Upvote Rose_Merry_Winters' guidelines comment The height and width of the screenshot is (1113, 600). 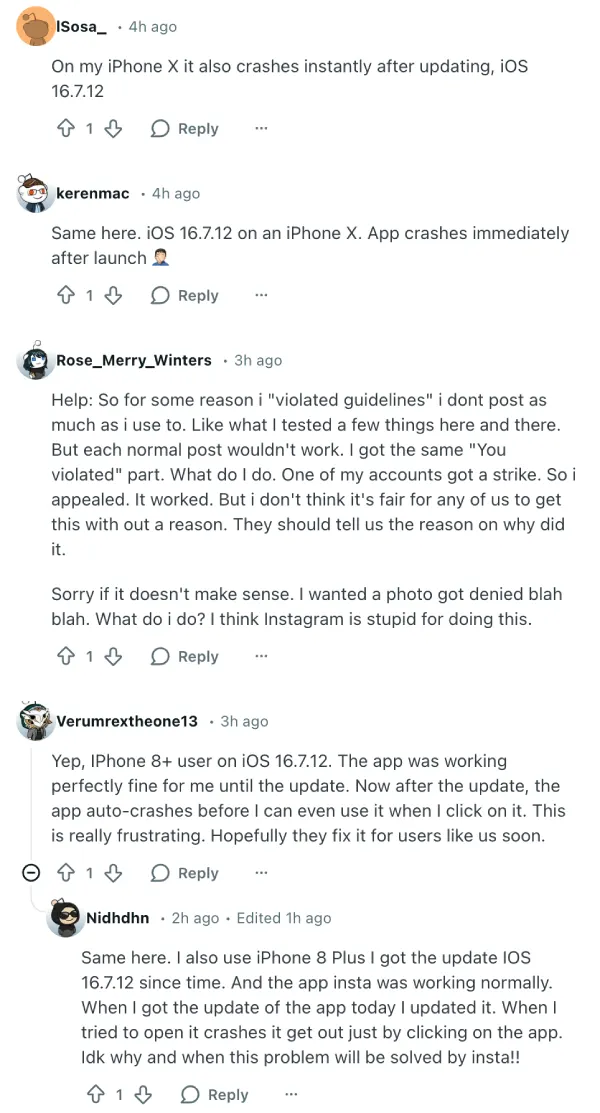pyautogui.click(x=67, y=656)
